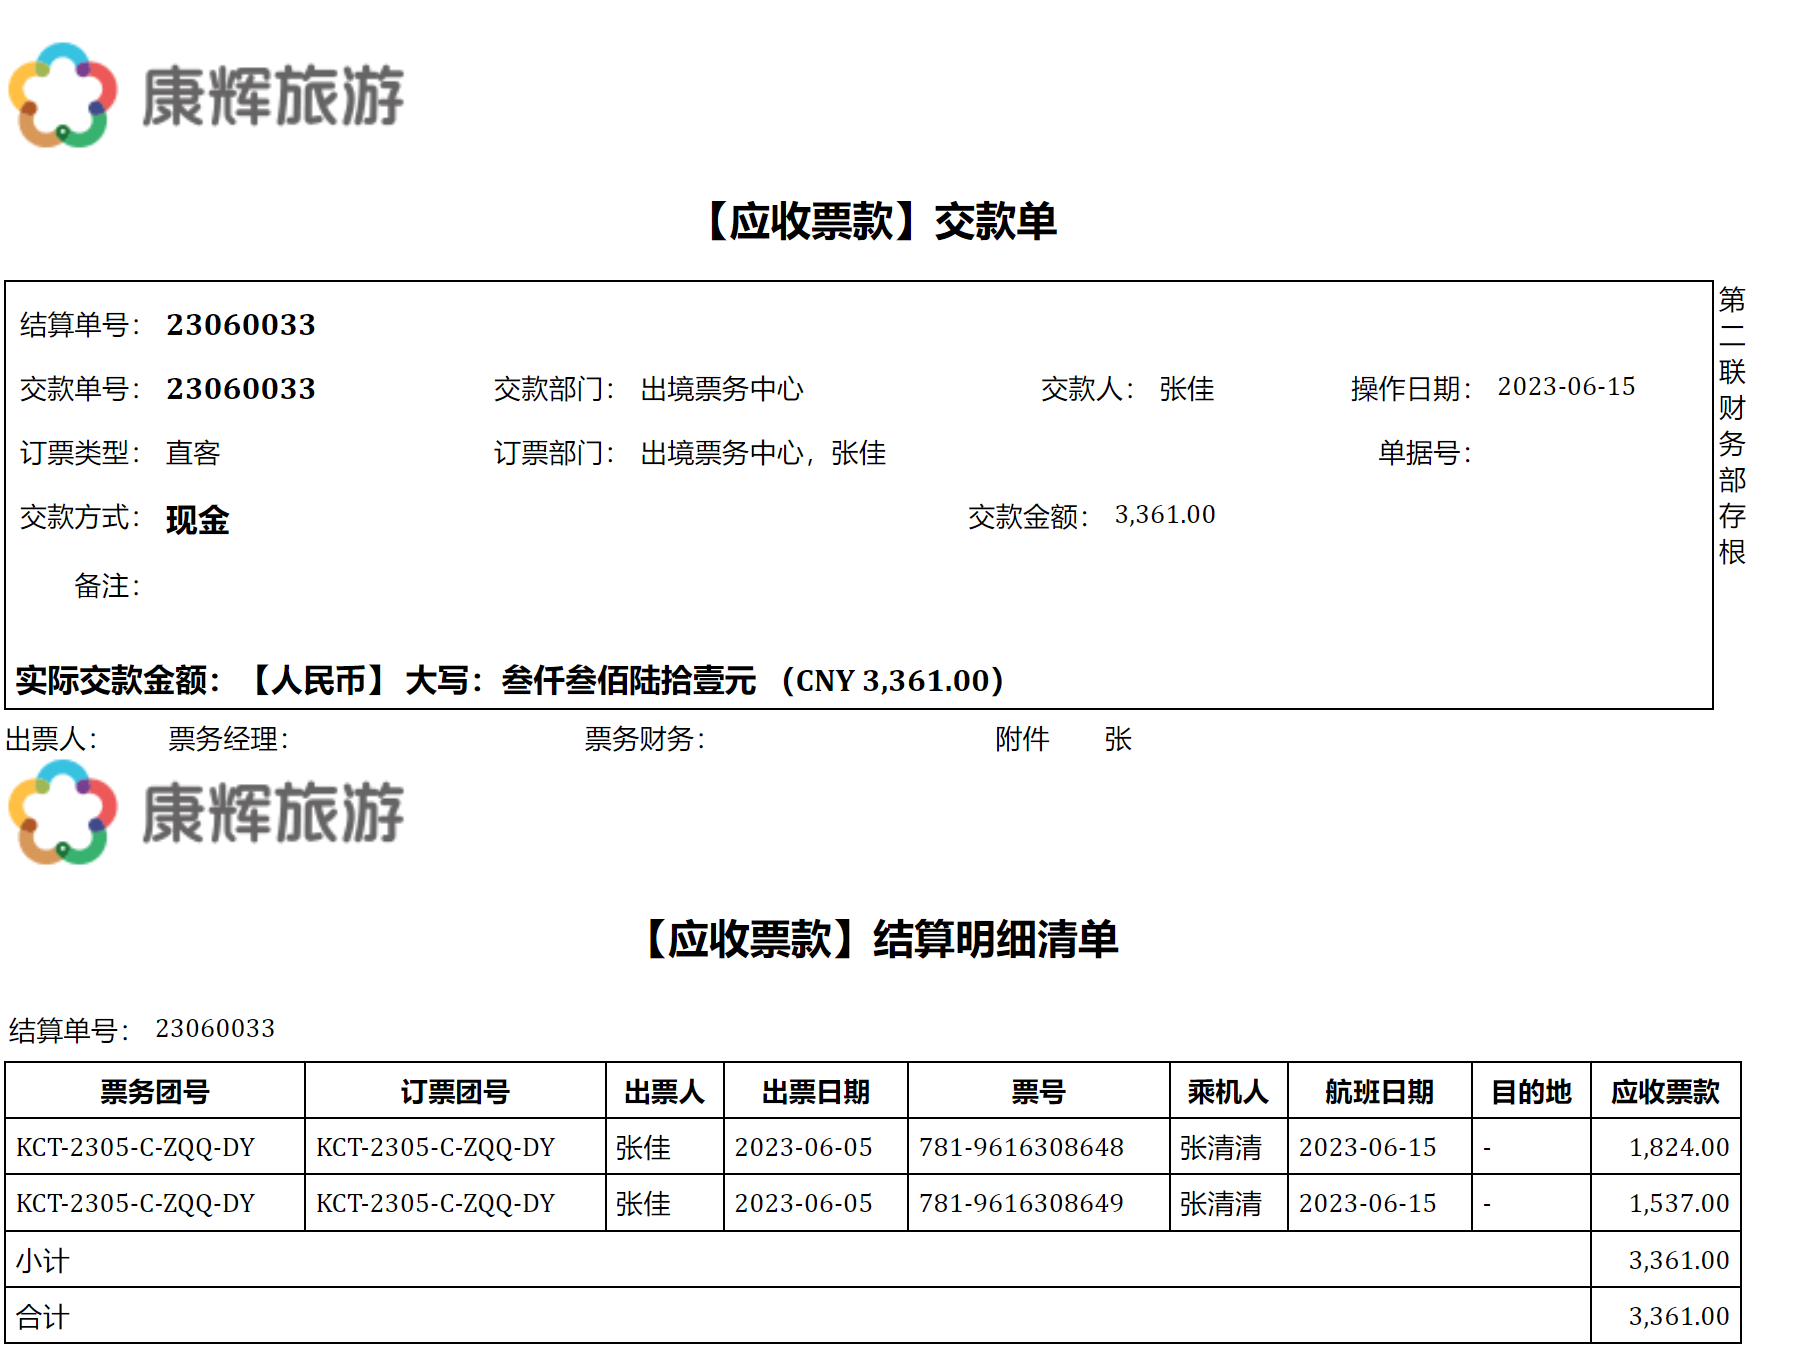Click the vertical 第二联财务部存根 side text

[1732, 425]
